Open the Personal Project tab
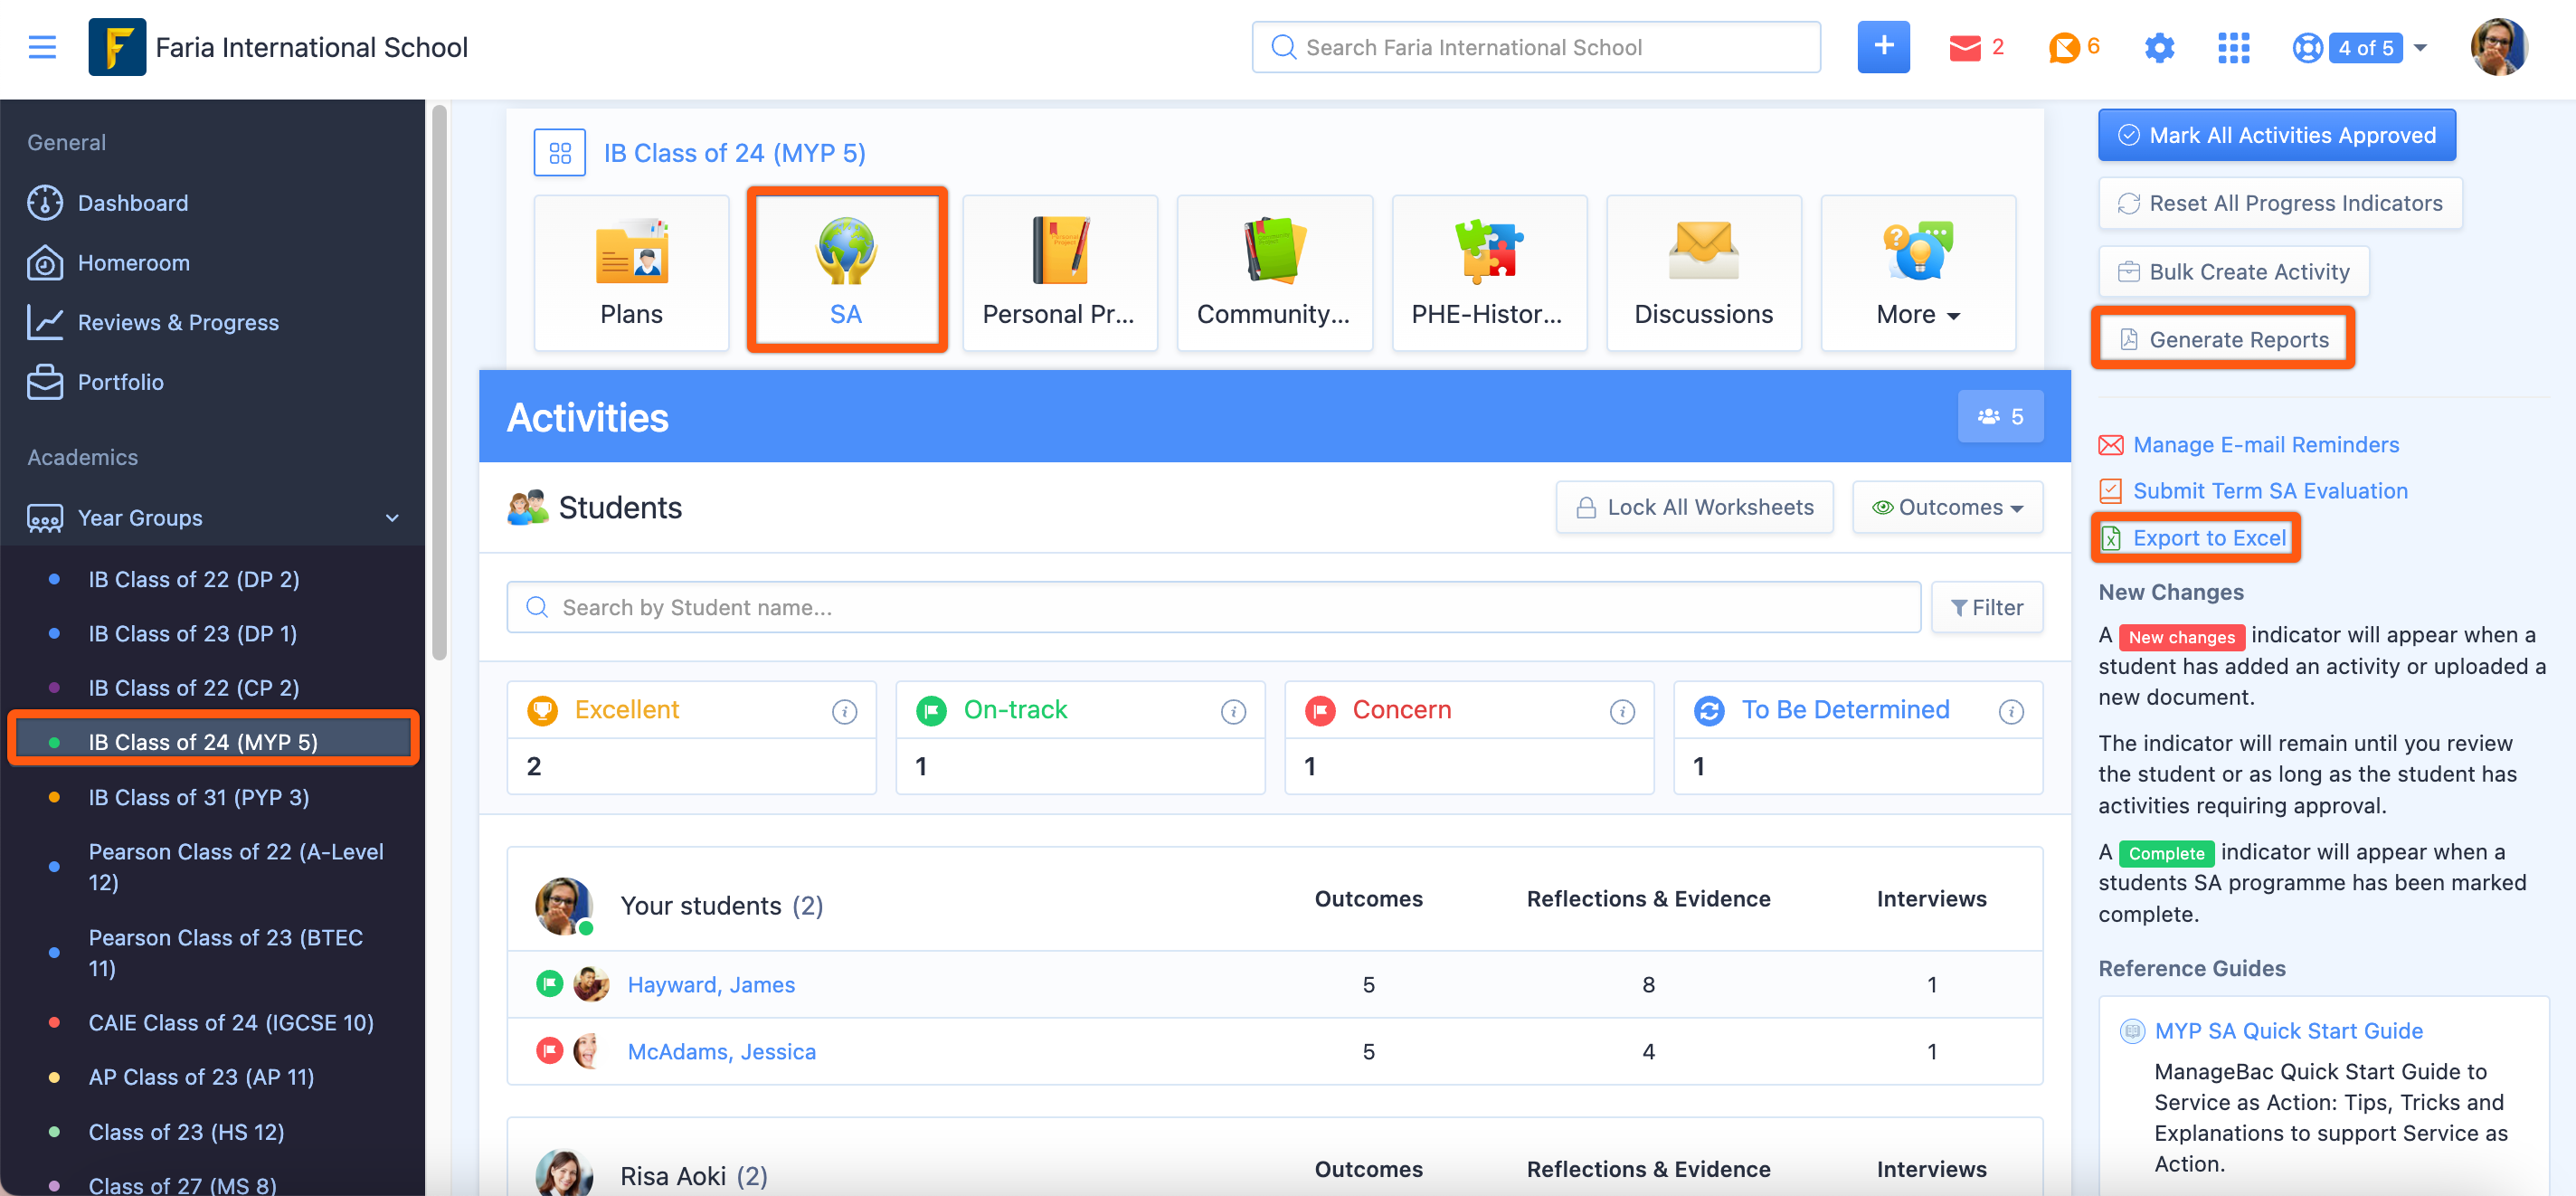The image size is (2576, 1196). coord(1059,272)
